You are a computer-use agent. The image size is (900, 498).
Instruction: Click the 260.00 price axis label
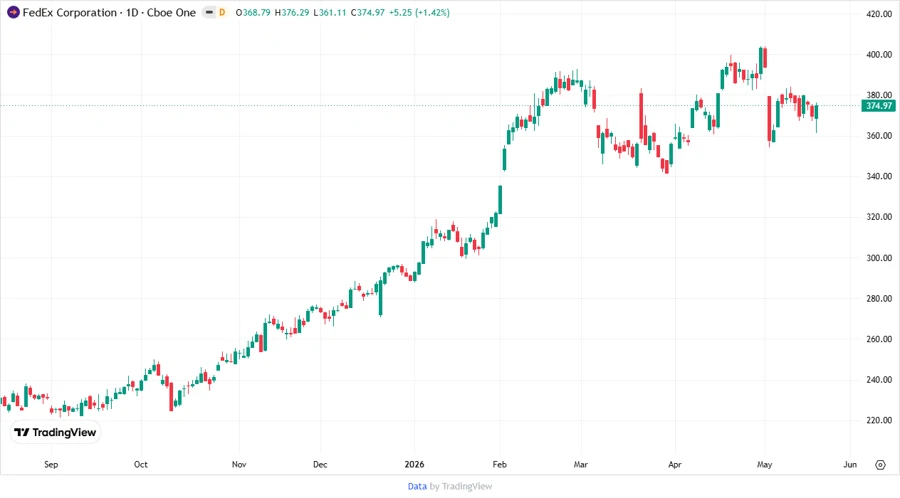[879, 339]
